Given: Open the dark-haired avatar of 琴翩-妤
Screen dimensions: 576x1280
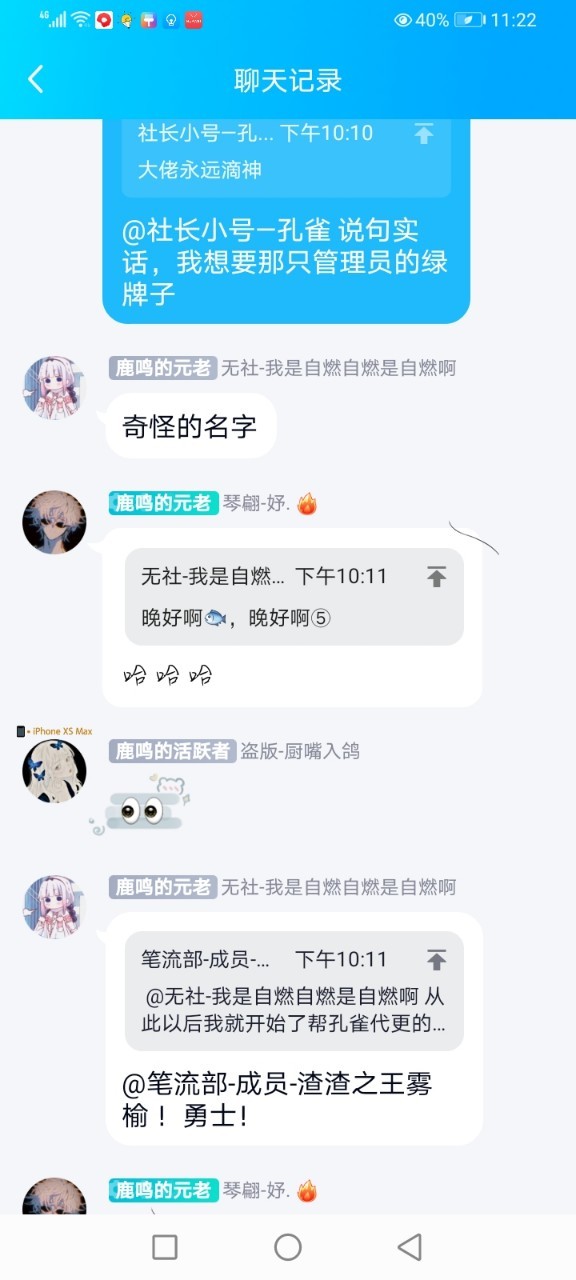Looking at the screenshot, I should [x=54, y=522].
